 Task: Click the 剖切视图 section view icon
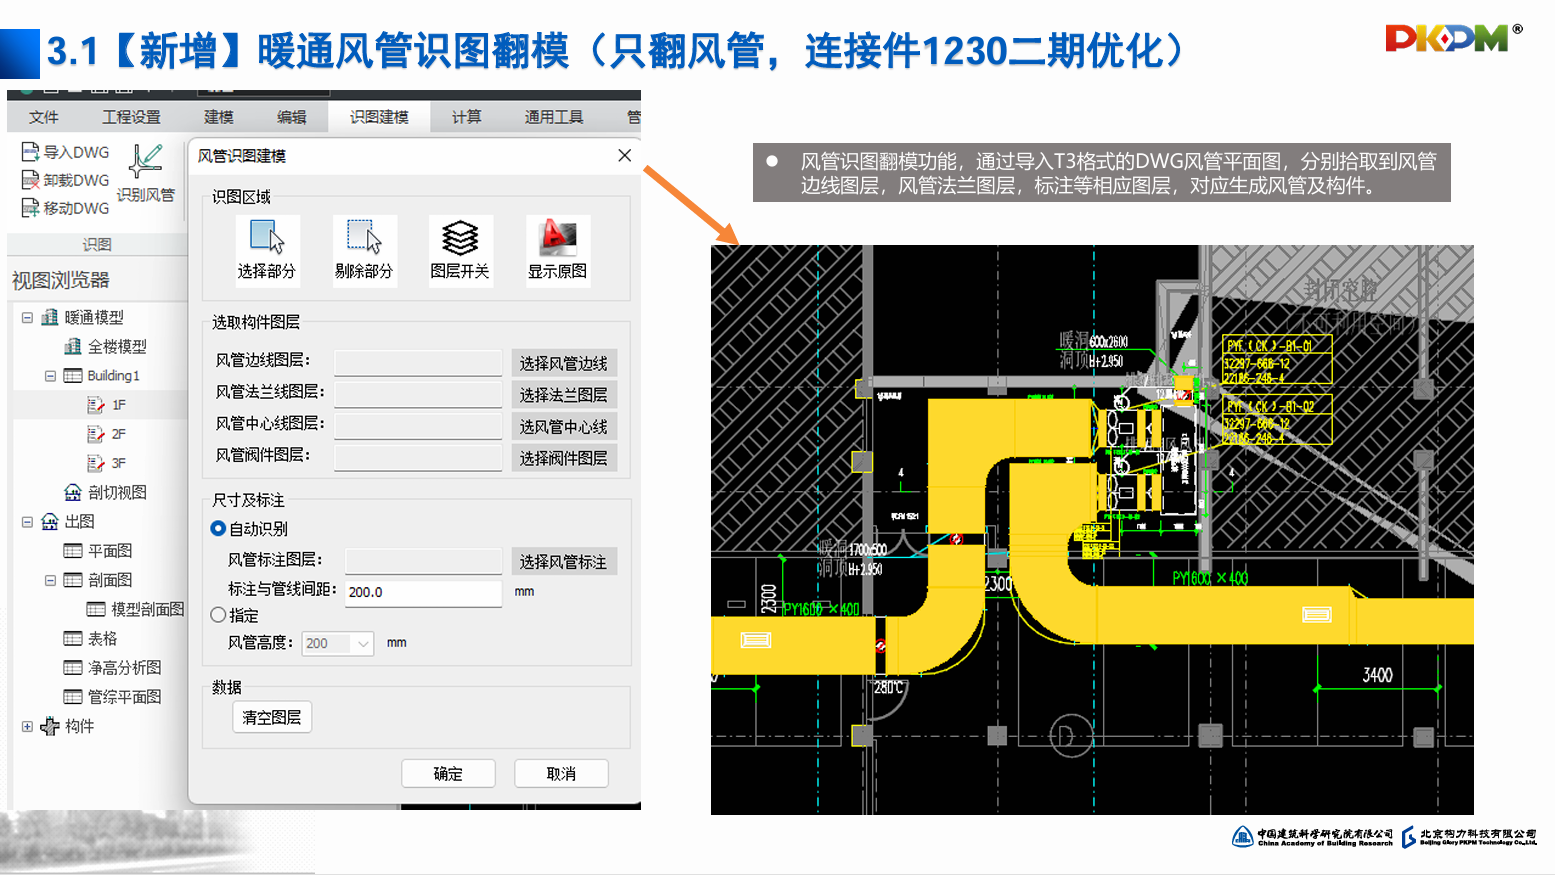(73, 492)
